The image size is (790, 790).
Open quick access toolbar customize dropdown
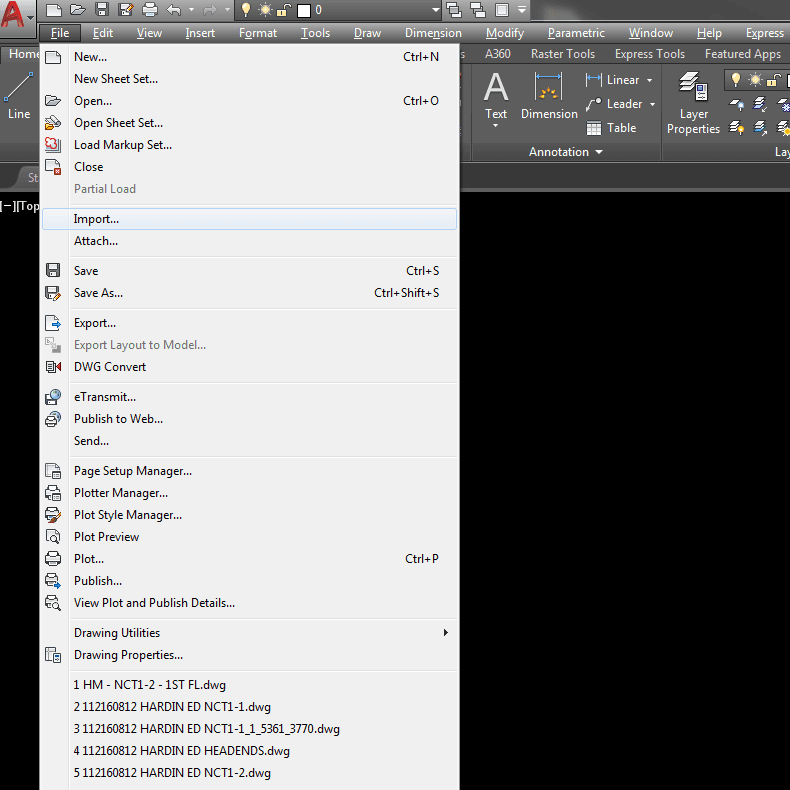pos(522,9)
